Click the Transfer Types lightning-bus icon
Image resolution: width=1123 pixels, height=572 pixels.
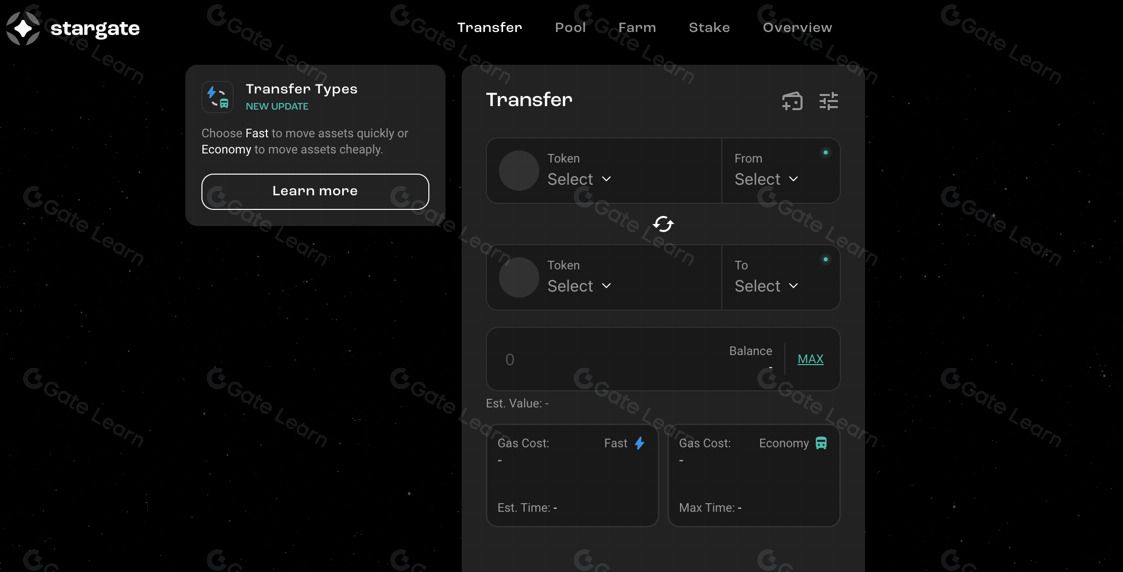tap(218, 97)
